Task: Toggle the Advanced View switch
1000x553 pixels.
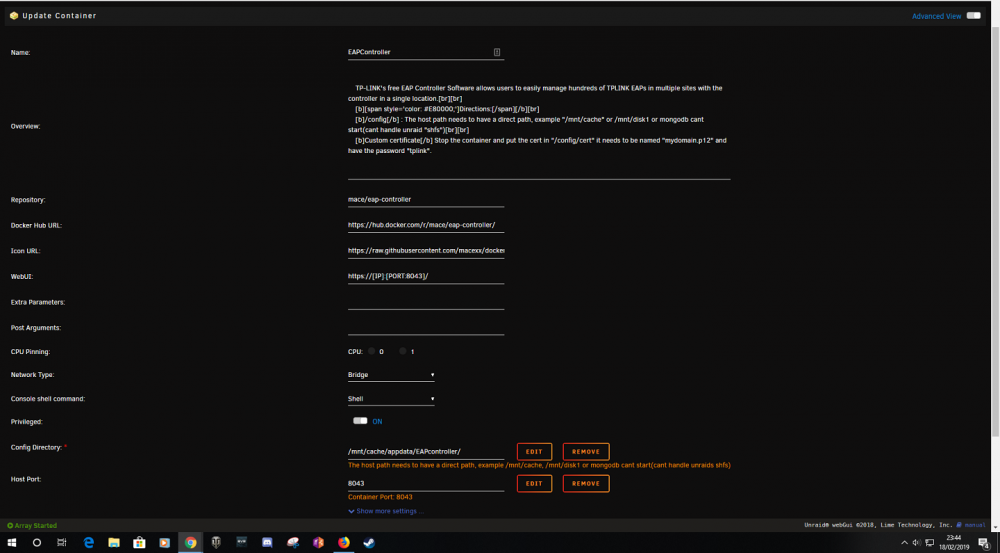Action: coord(973,16)
